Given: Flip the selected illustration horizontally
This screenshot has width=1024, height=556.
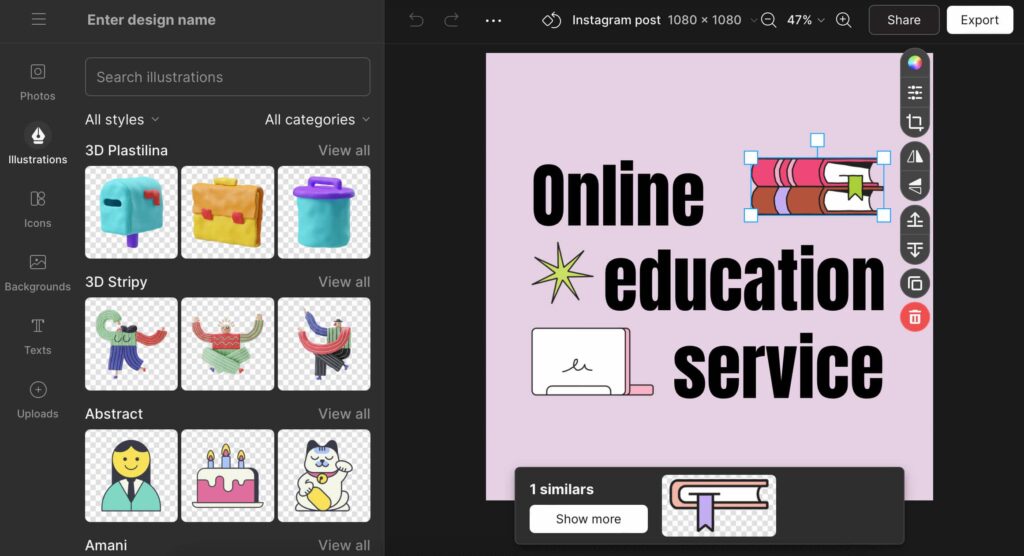Looking at the screenshot, I should click(x=914, y=156).
